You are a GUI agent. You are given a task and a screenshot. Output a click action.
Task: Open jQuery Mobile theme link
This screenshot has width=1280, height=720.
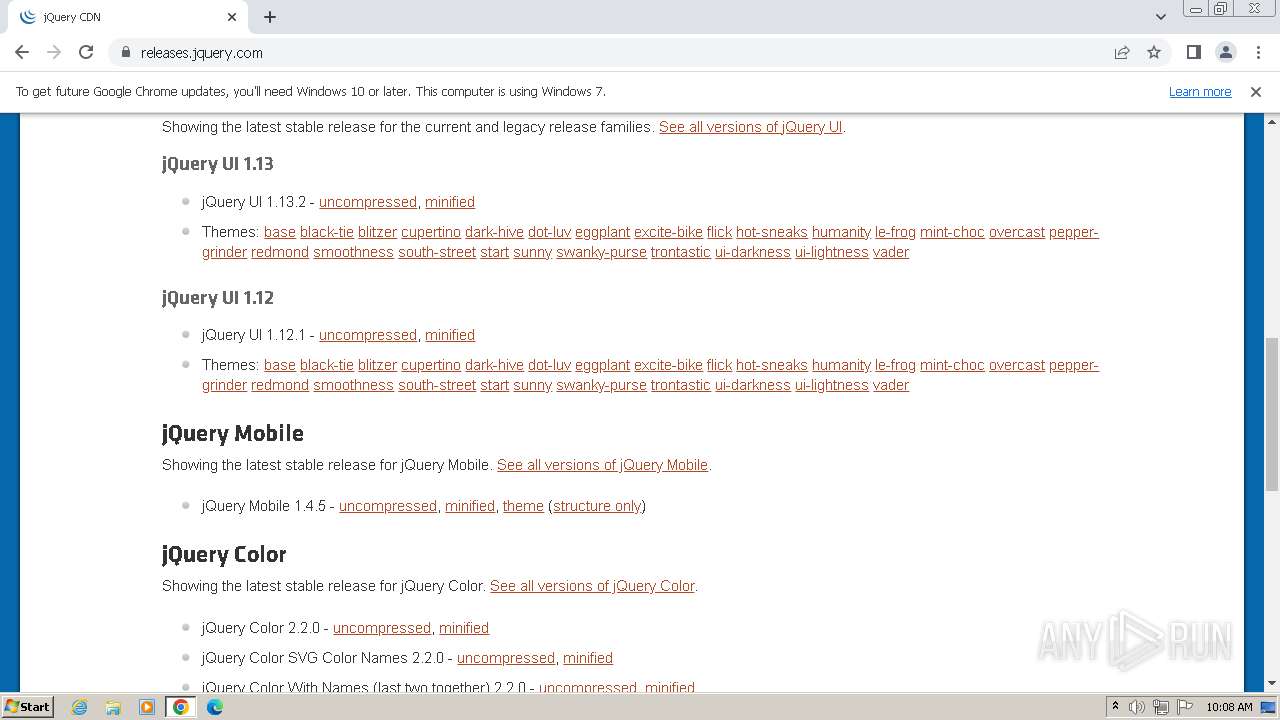point(523,506)
